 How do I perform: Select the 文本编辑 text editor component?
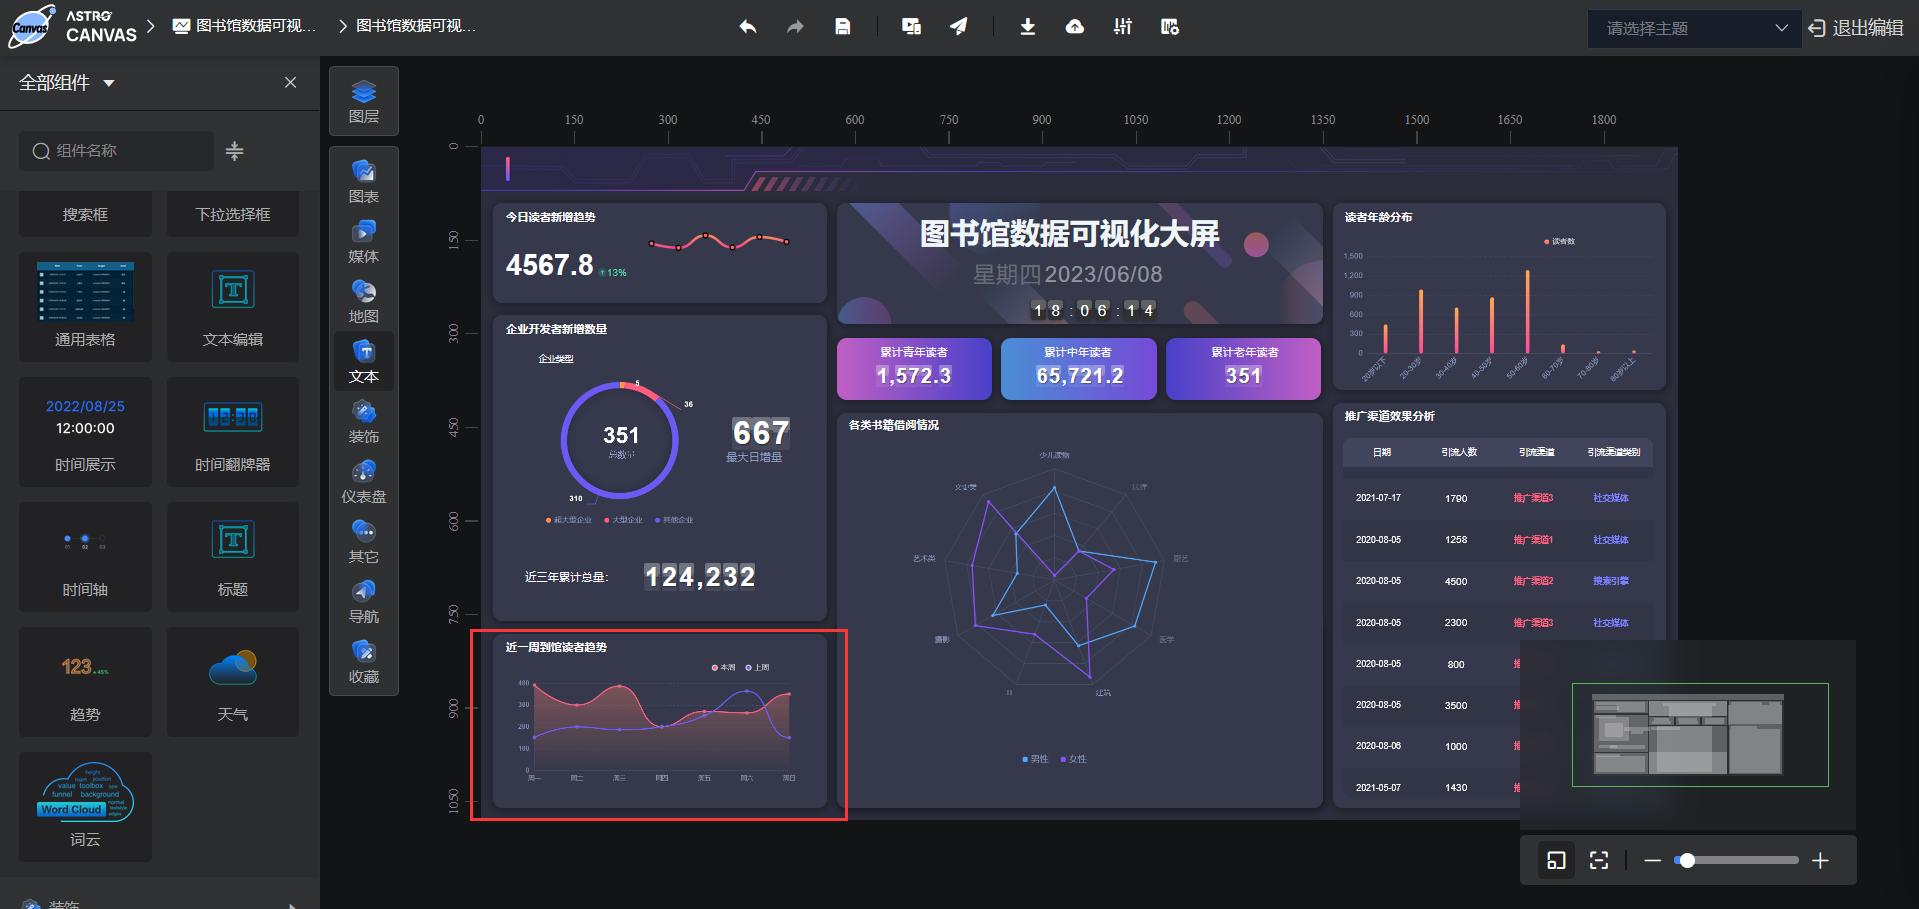tap(233, 307)
